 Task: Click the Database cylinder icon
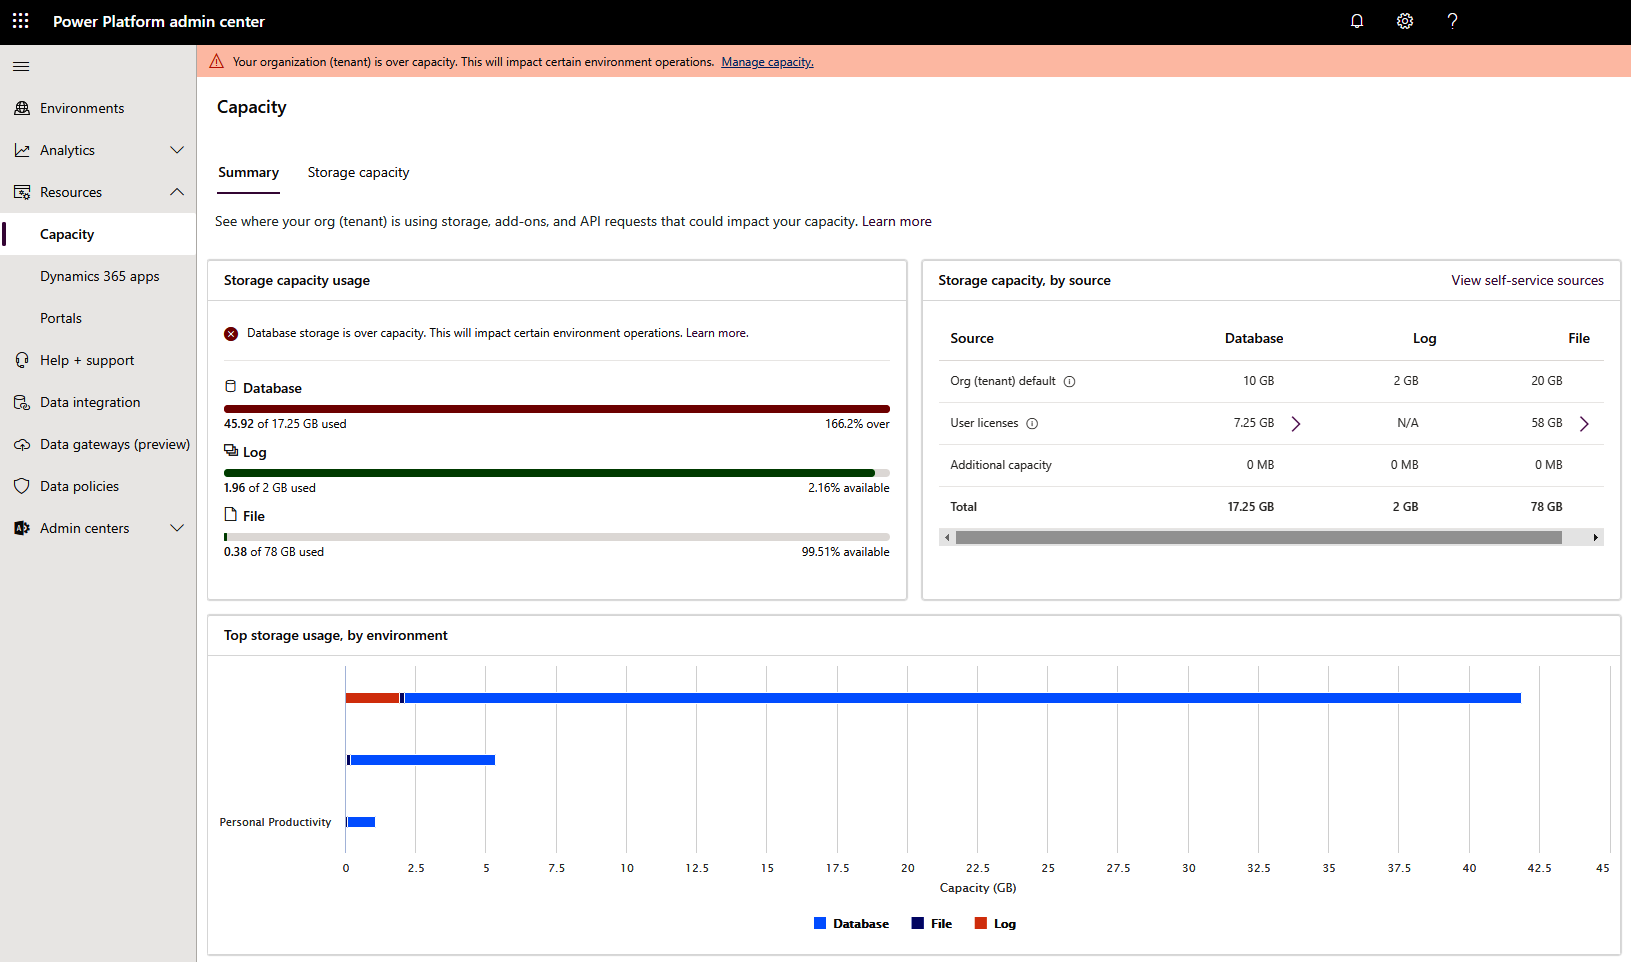pyautogui.click(x=231, y=386)
